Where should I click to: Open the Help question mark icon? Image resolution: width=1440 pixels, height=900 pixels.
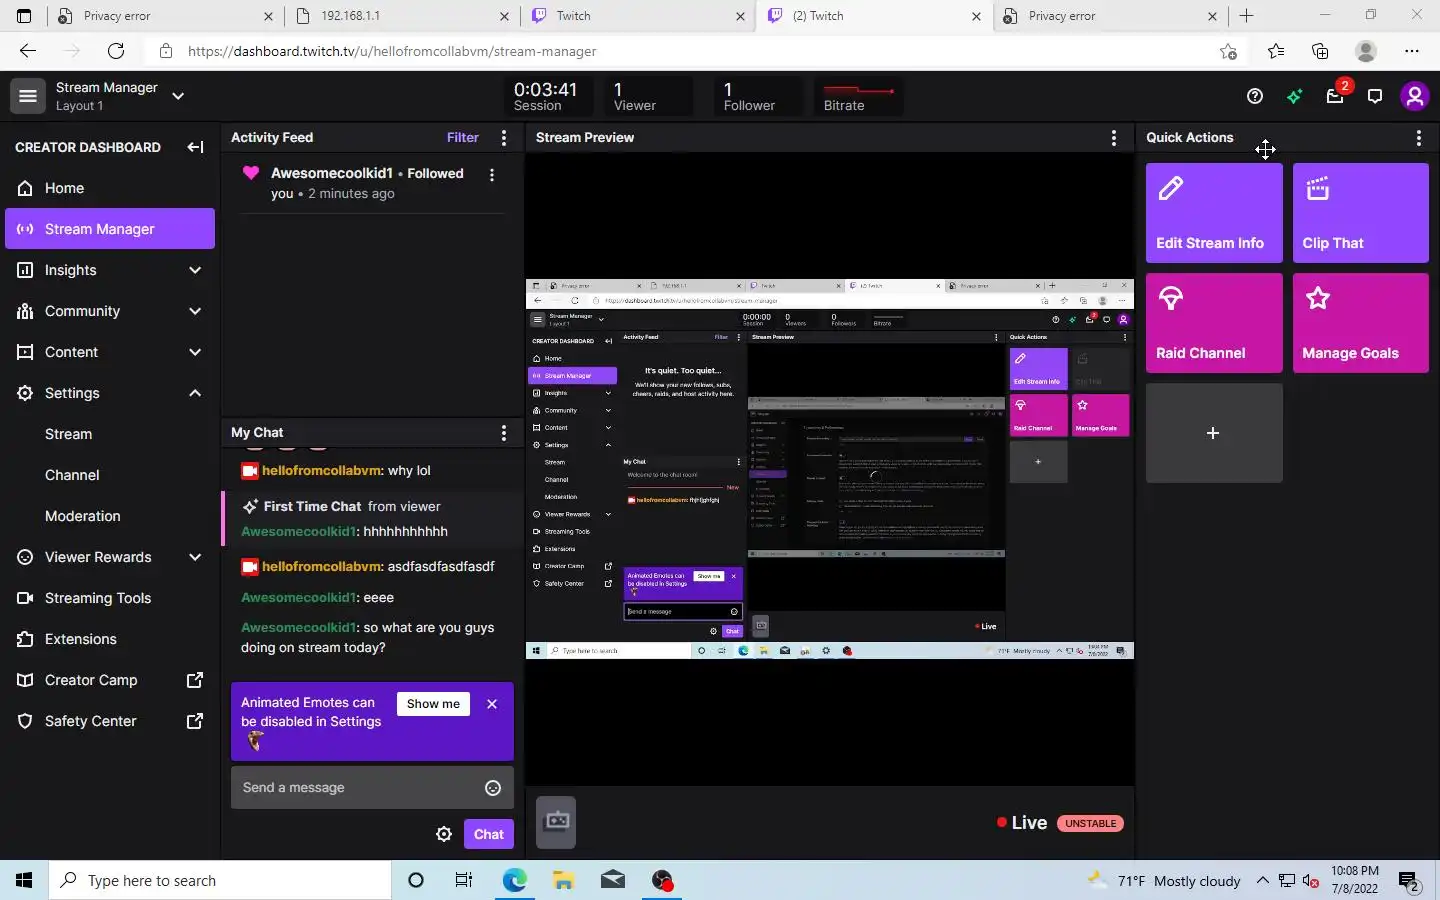(x=1255, y=96)
